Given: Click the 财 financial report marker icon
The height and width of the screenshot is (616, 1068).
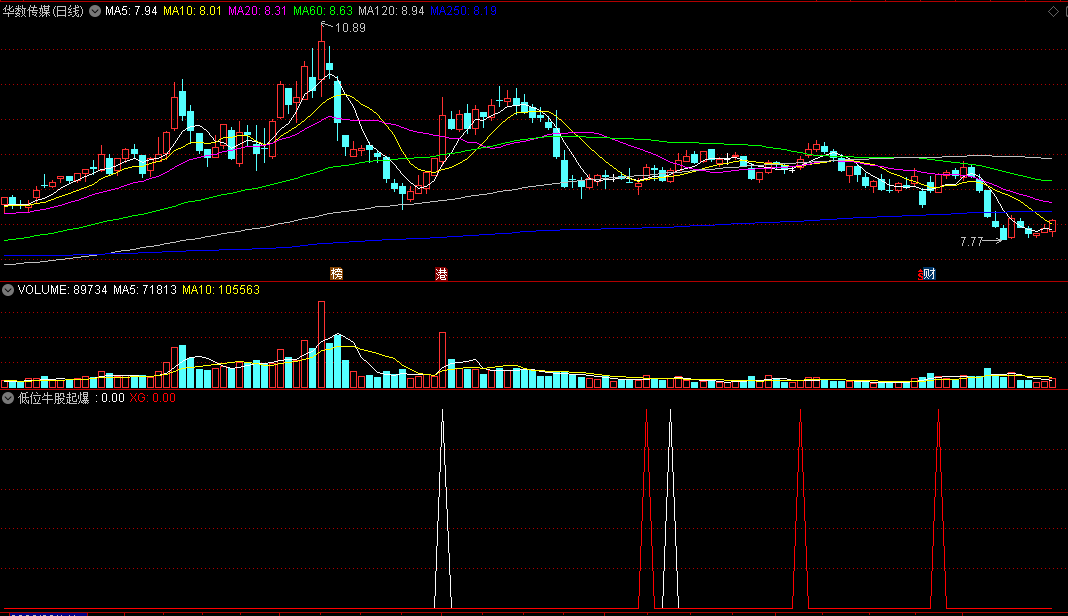Looking at the screenshot, I should click(x=927, y=274).
